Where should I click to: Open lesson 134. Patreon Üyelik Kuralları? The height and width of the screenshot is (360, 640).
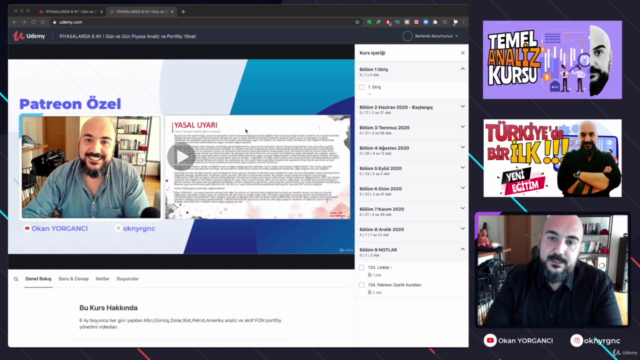click(394, 285)
